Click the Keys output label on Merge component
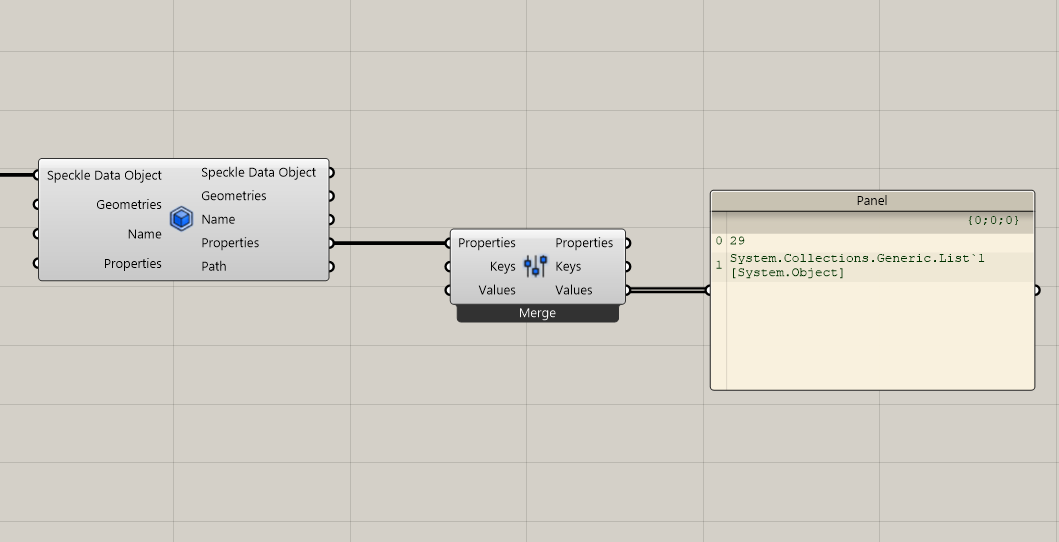This screenshot has height=542, width=1059. pos(568,267)
